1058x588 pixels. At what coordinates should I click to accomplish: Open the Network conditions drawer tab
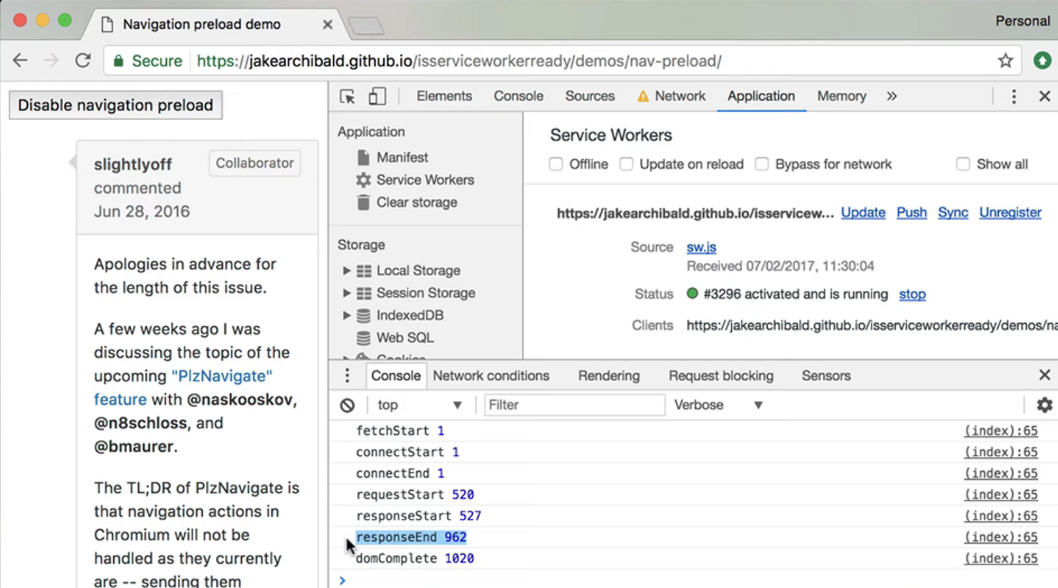tap(491, 376)
